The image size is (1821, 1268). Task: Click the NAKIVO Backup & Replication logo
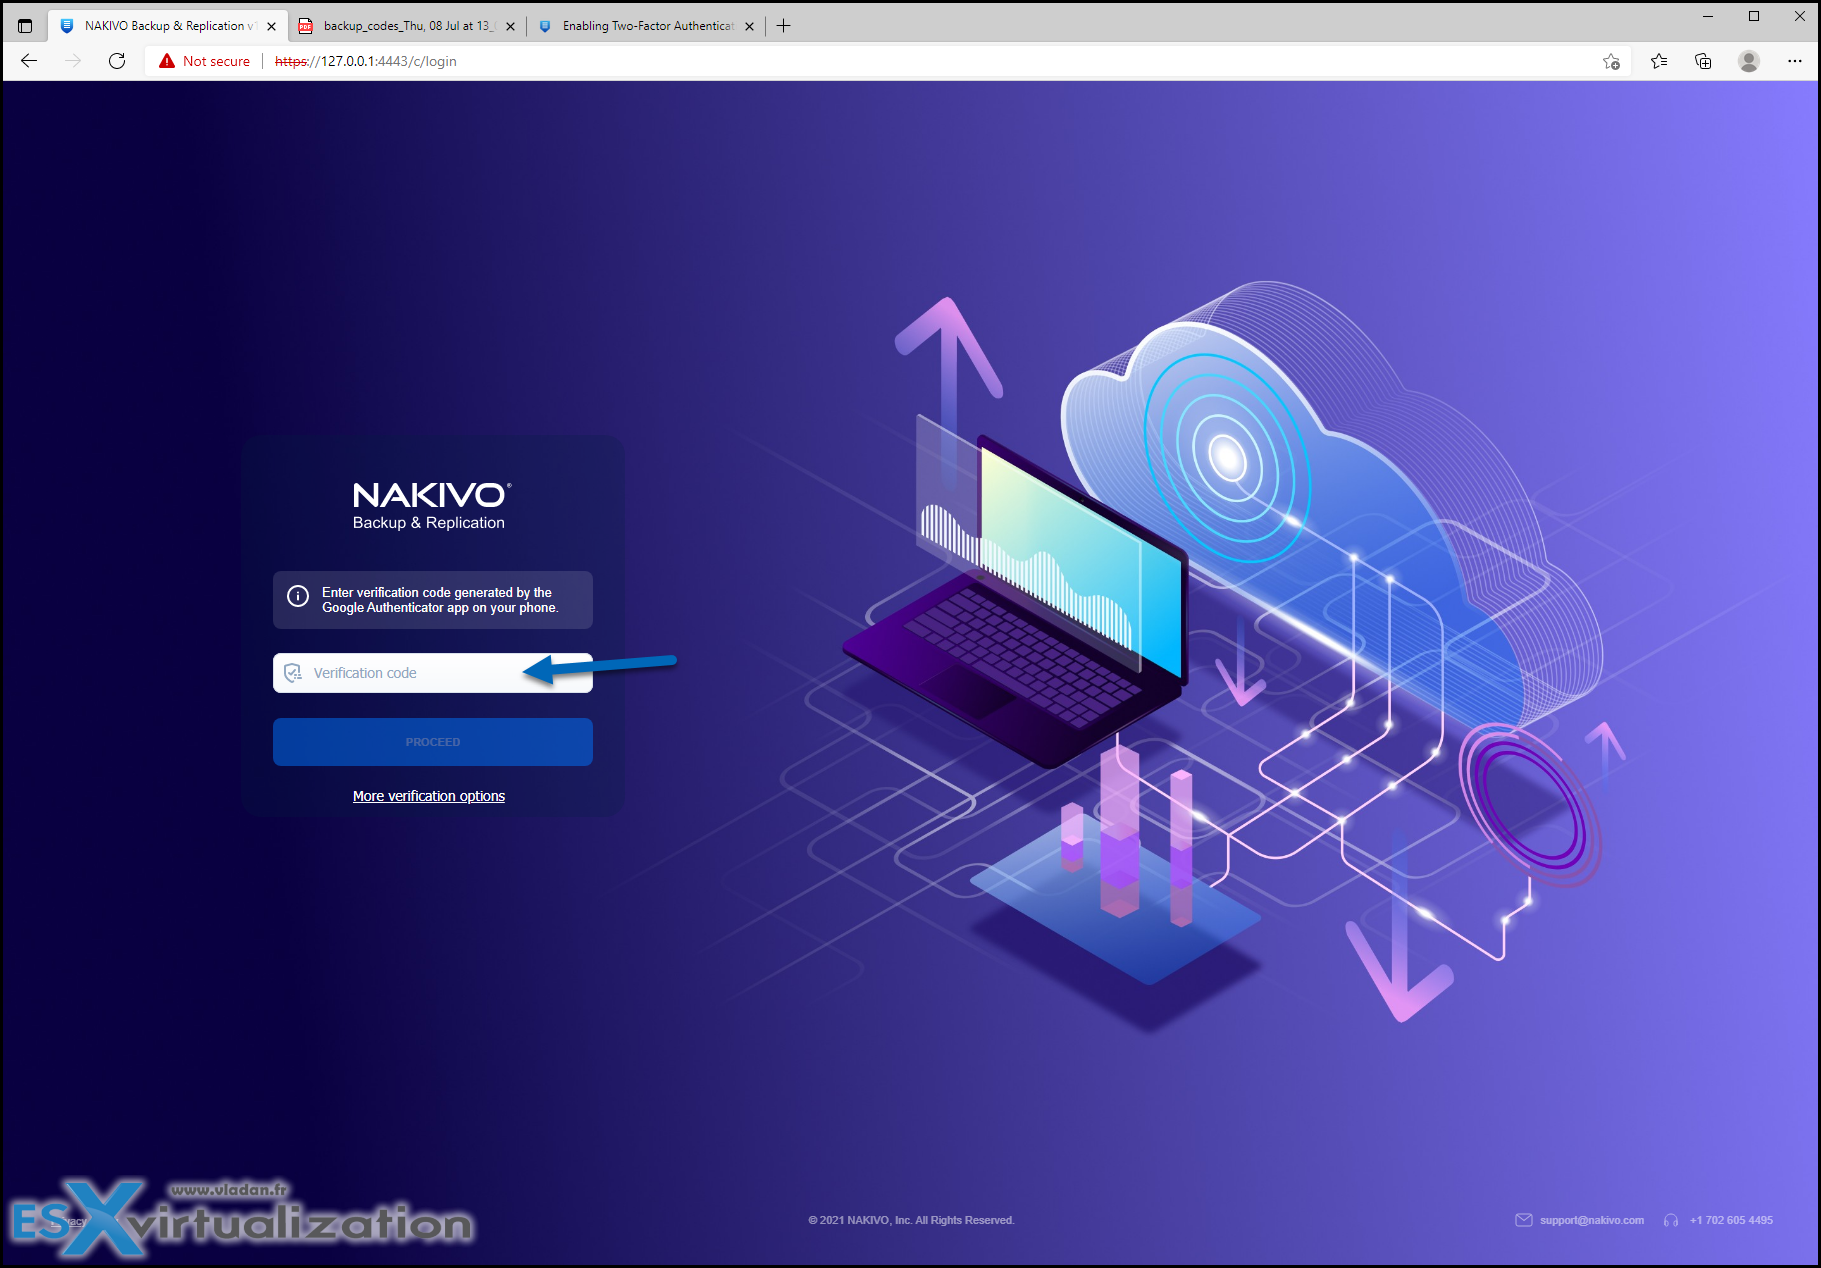tap(431, 506)
